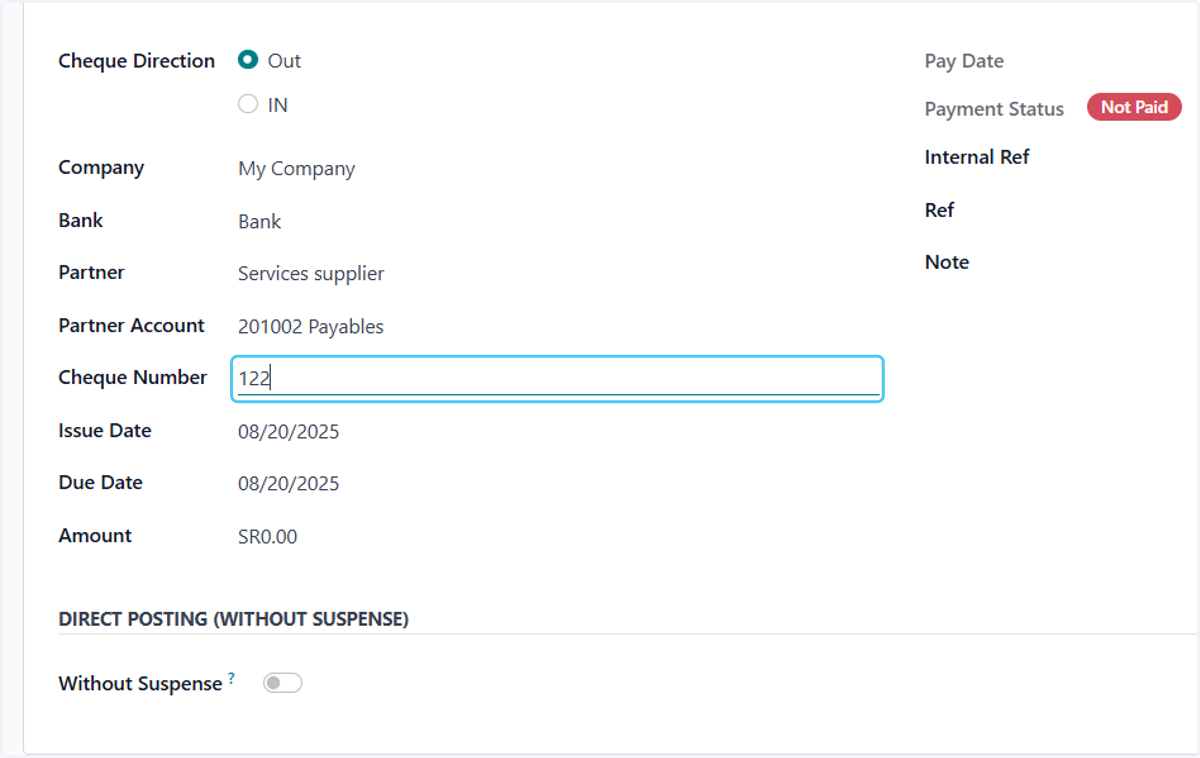The width and height of the screenshot is (1200, 758).
Task: Click the Cheque Number label
Action: coord(133,377)
